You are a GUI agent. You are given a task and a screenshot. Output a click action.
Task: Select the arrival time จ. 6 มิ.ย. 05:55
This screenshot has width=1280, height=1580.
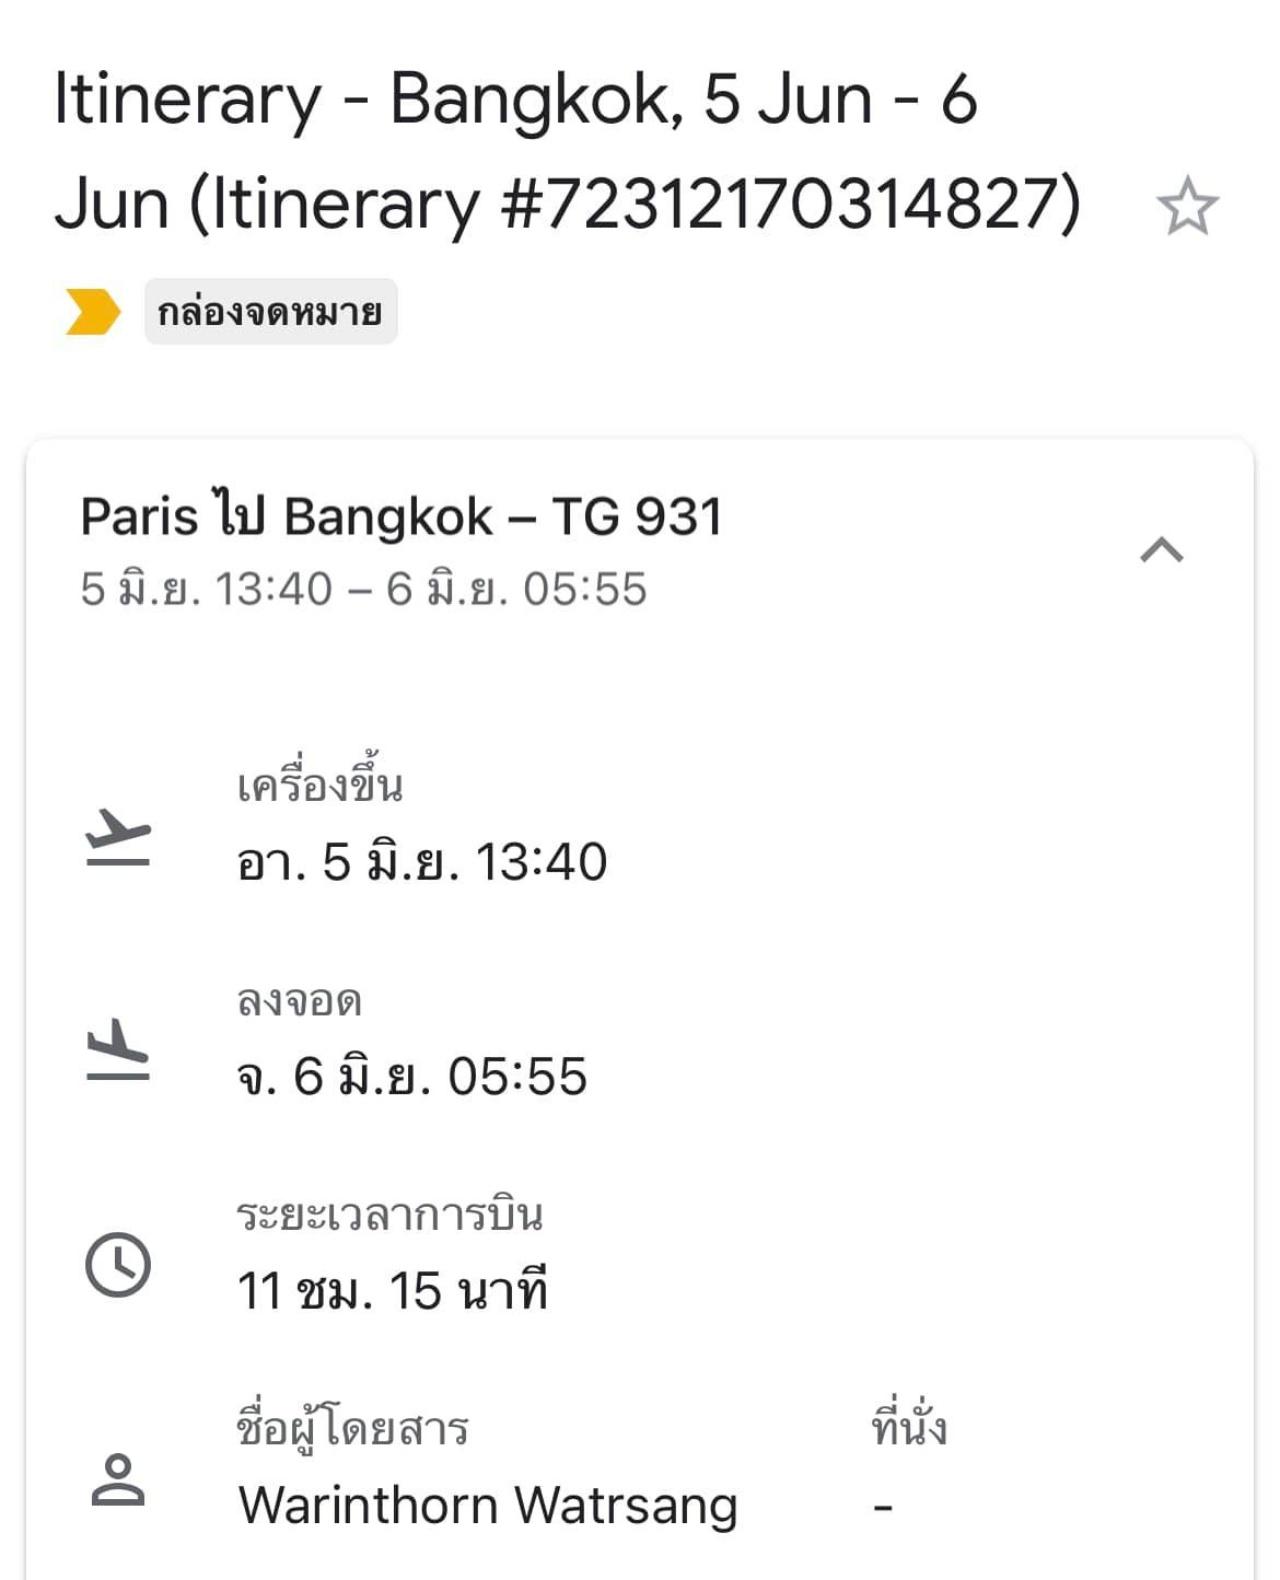tap(412, 1077)
